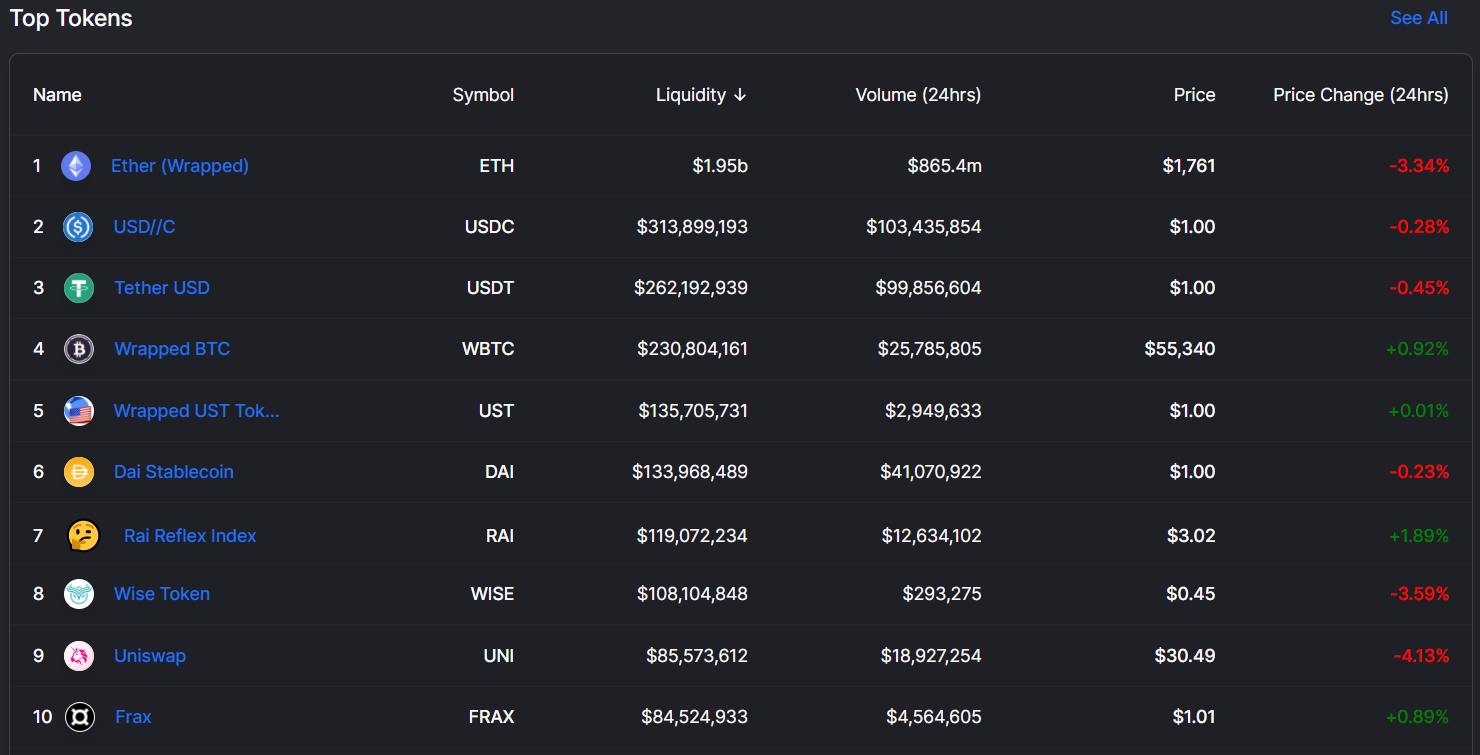Click the Ether (Wrapped) token icon
The height and width of the screenshot is (755, 1480).
(76, 166)
